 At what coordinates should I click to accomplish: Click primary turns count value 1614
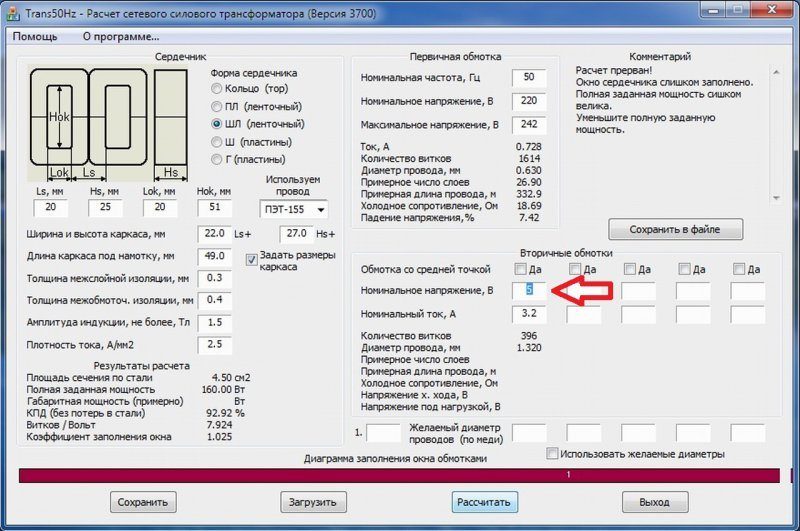[529, 159]
